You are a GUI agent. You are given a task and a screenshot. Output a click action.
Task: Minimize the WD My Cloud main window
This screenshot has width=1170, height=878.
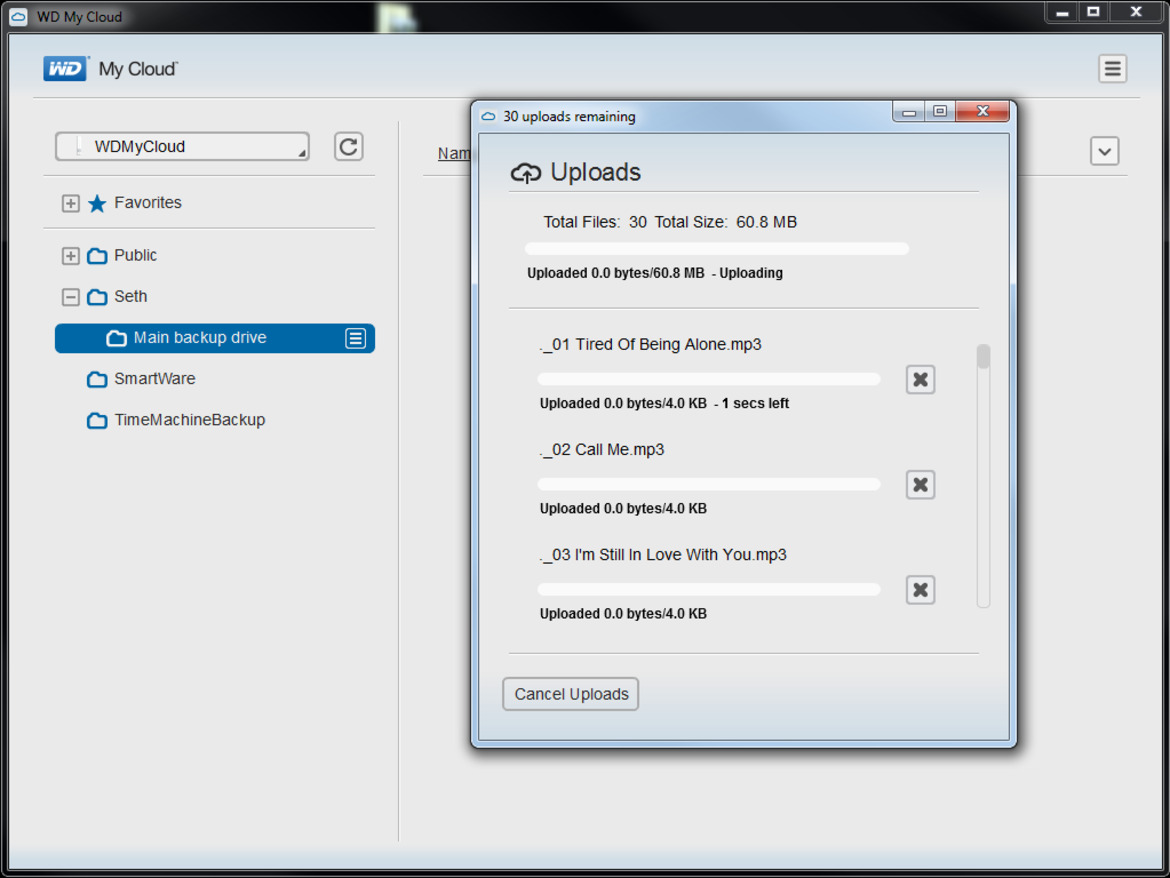(1062, 12)
